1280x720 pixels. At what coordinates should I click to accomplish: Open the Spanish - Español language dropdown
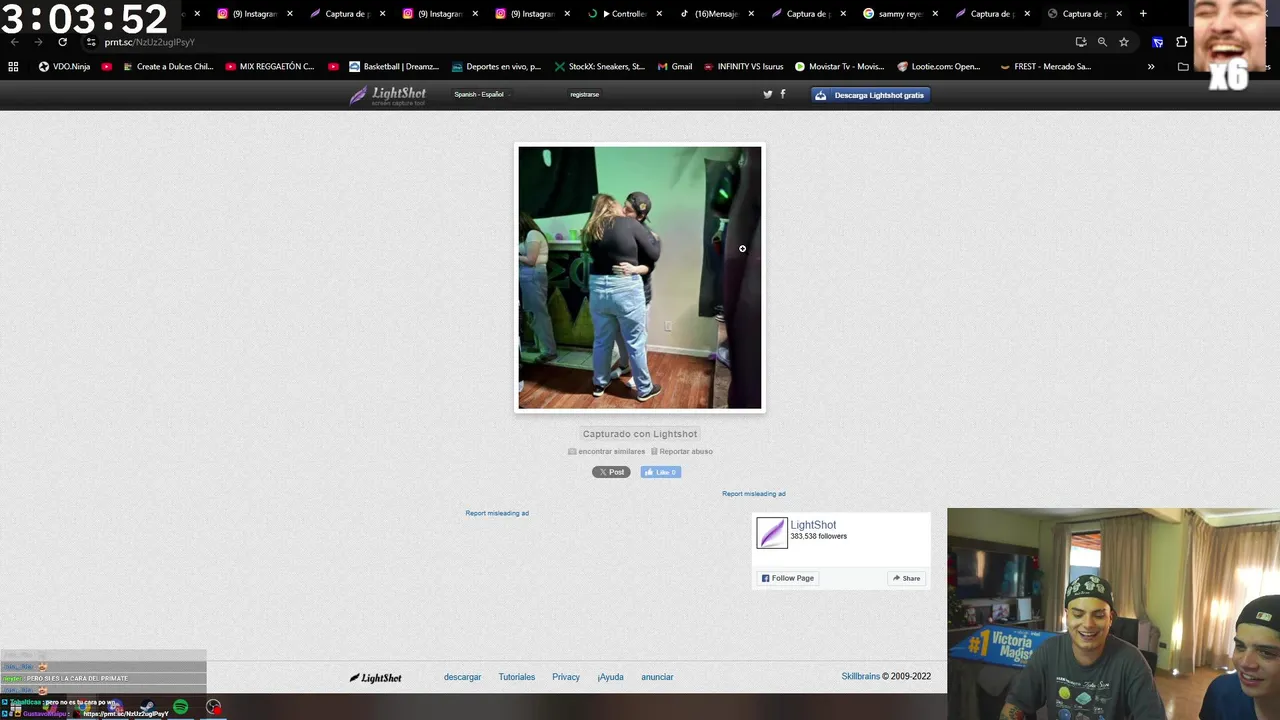click(x=482, y=94)
